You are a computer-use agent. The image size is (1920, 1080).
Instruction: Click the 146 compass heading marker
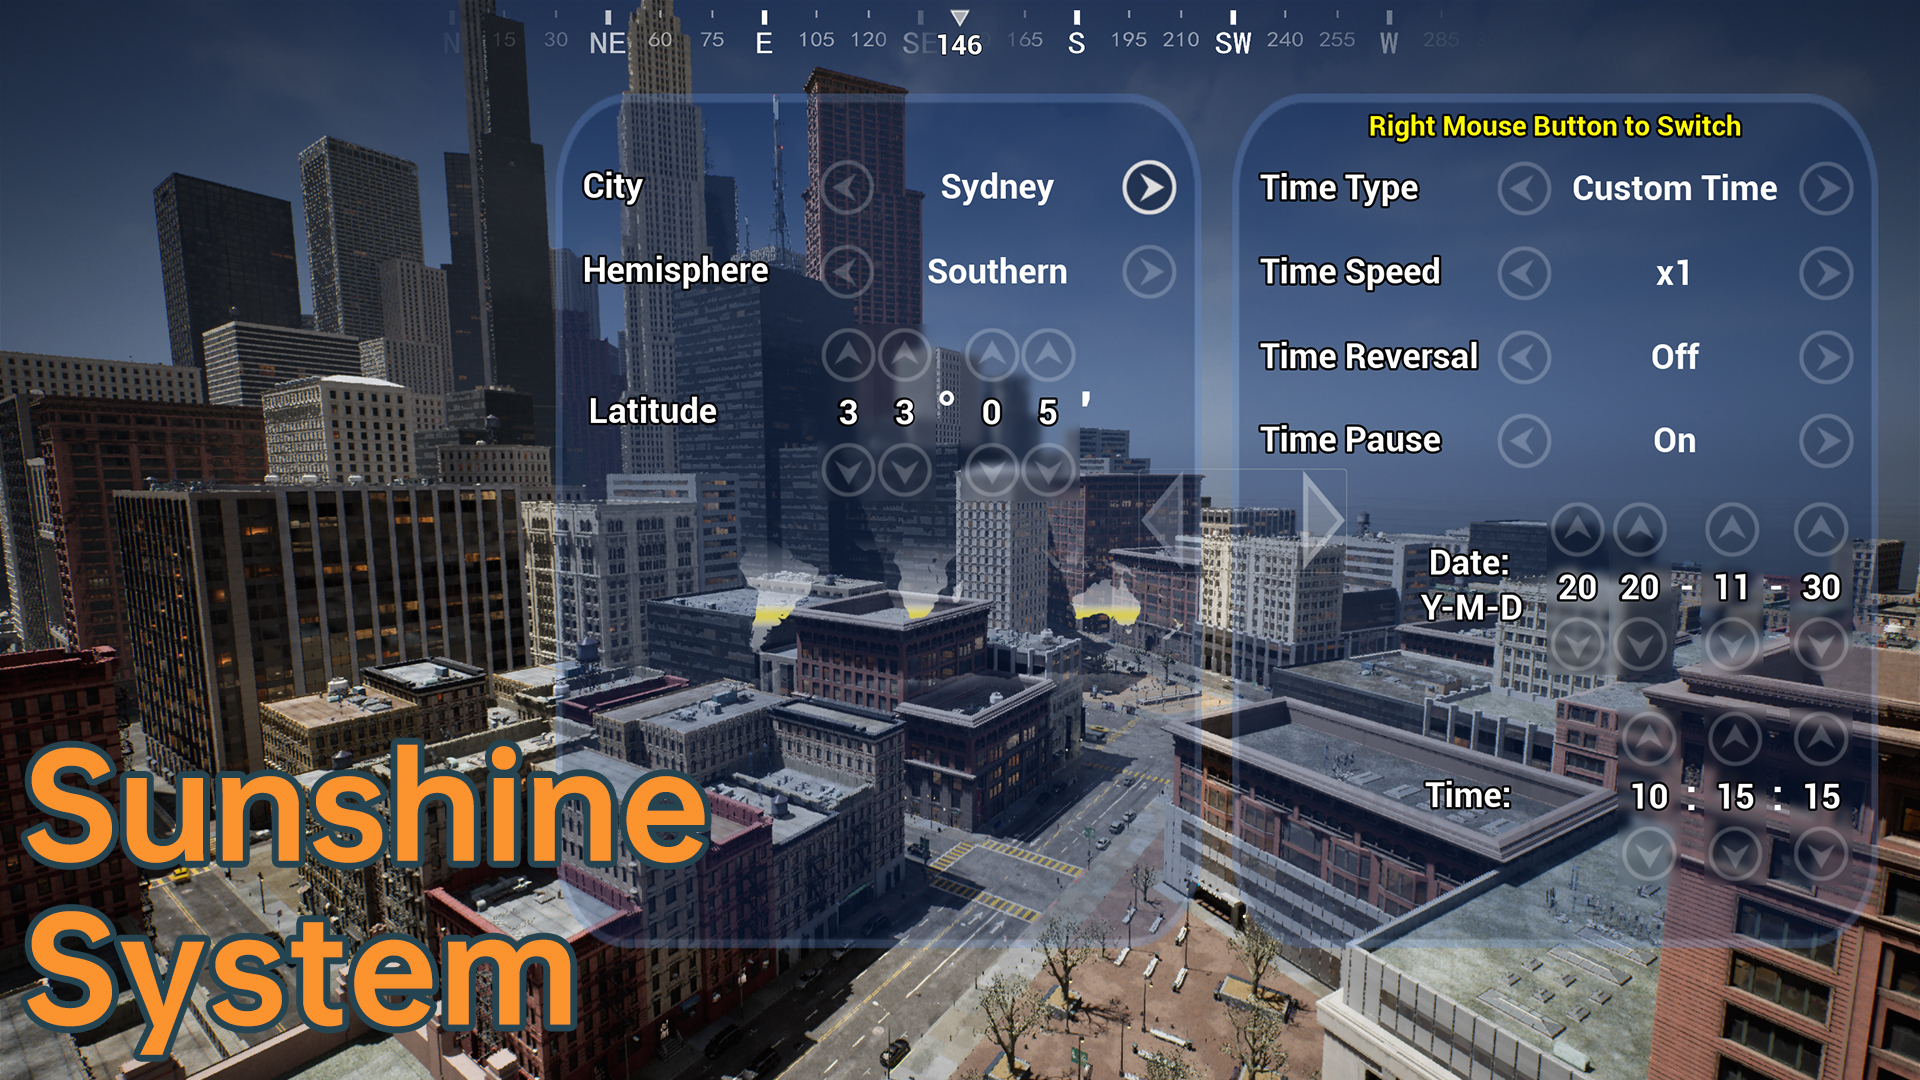959,44
